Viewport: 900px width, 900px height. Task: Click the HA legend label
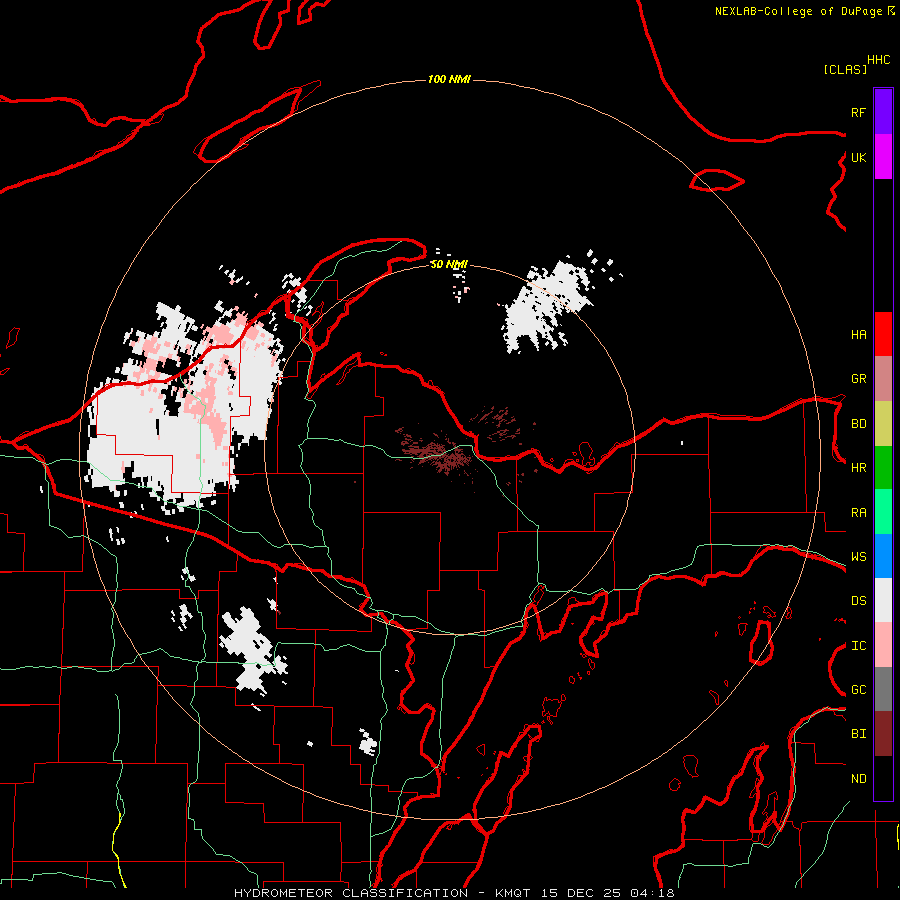coord(858,335)
